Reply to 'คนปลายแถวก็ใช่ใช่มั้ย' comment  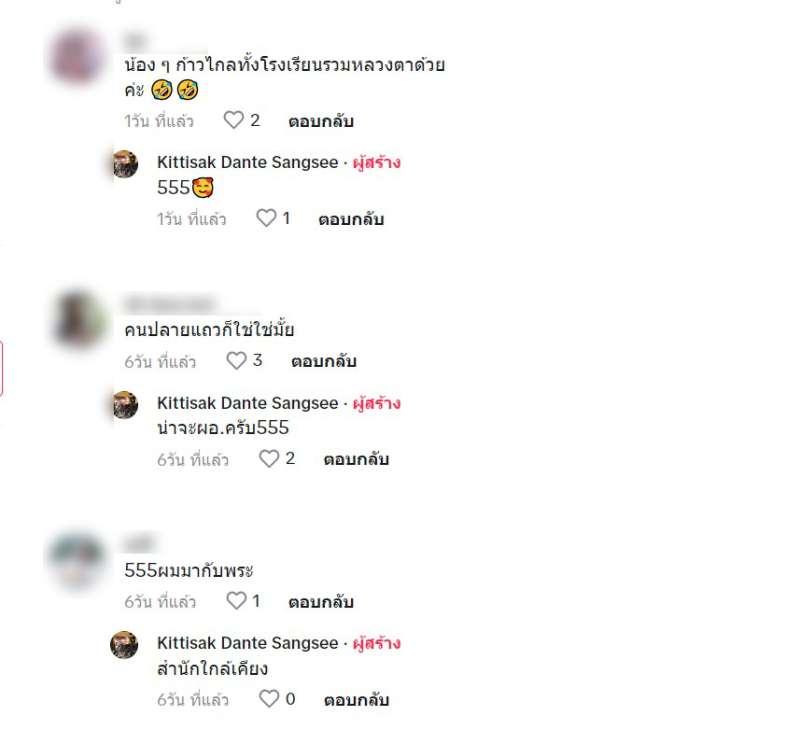point(323,361)
